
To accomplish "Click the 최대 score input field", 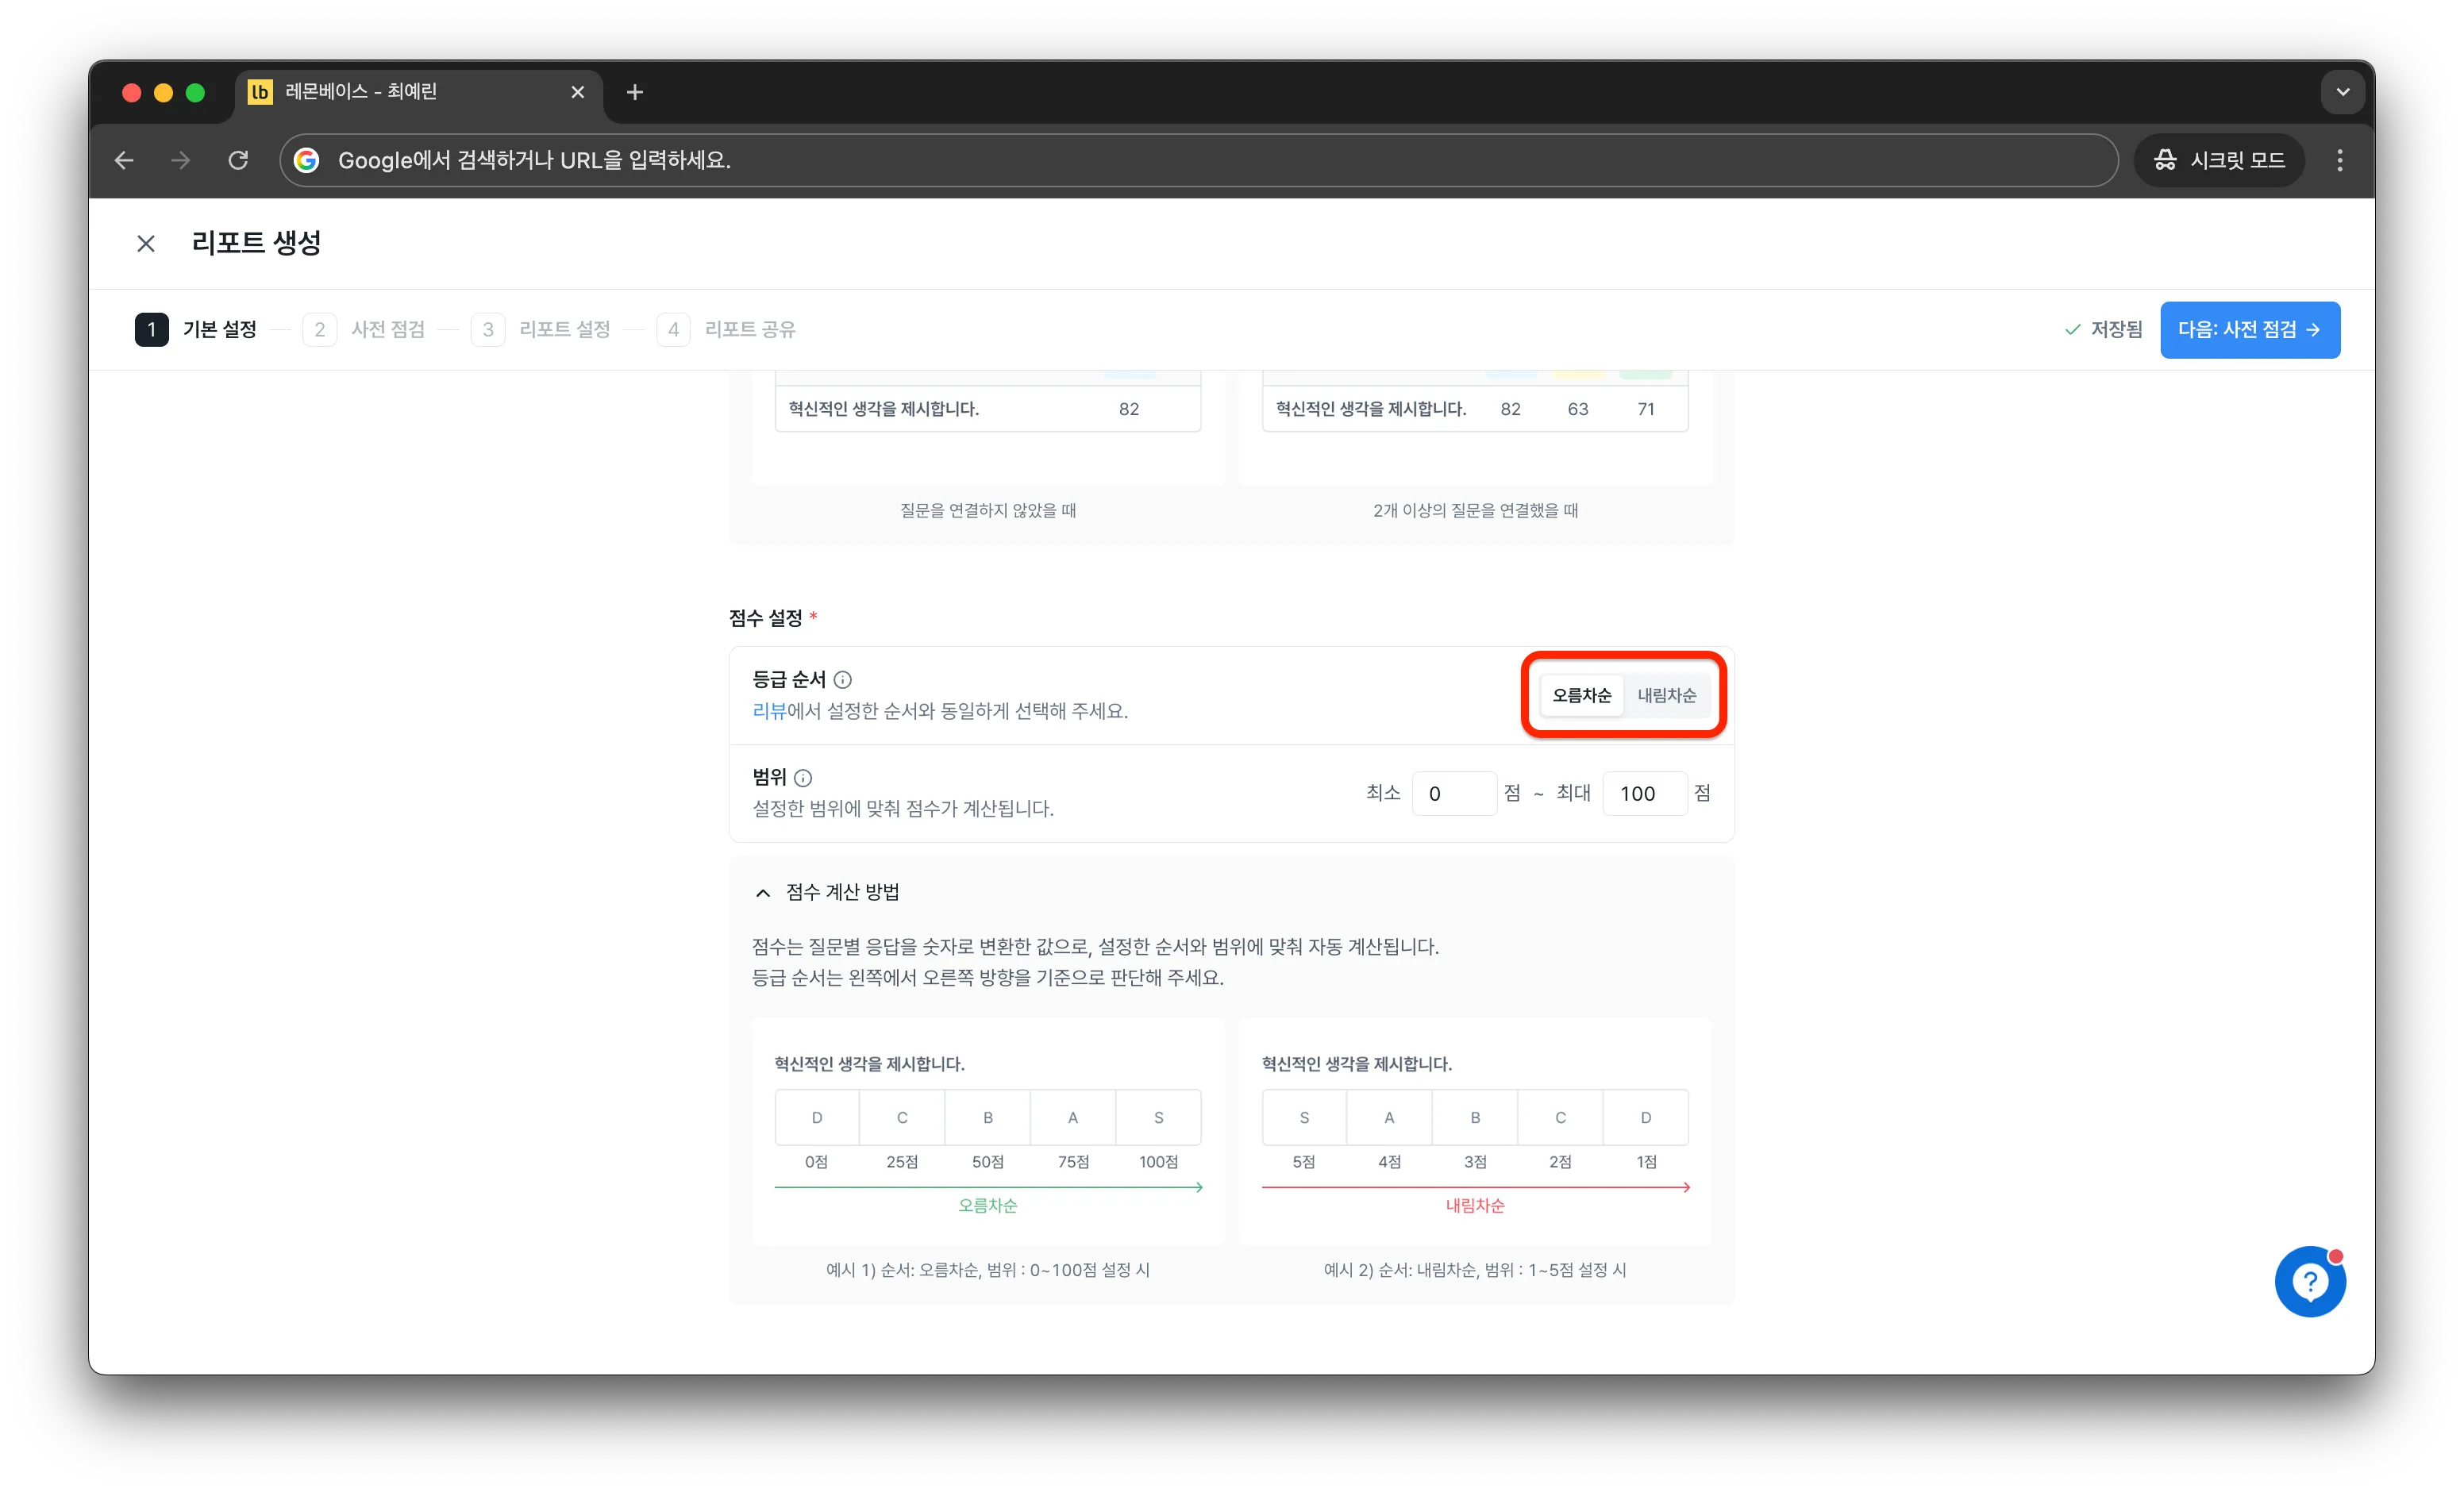I will tap(1644, 793).
